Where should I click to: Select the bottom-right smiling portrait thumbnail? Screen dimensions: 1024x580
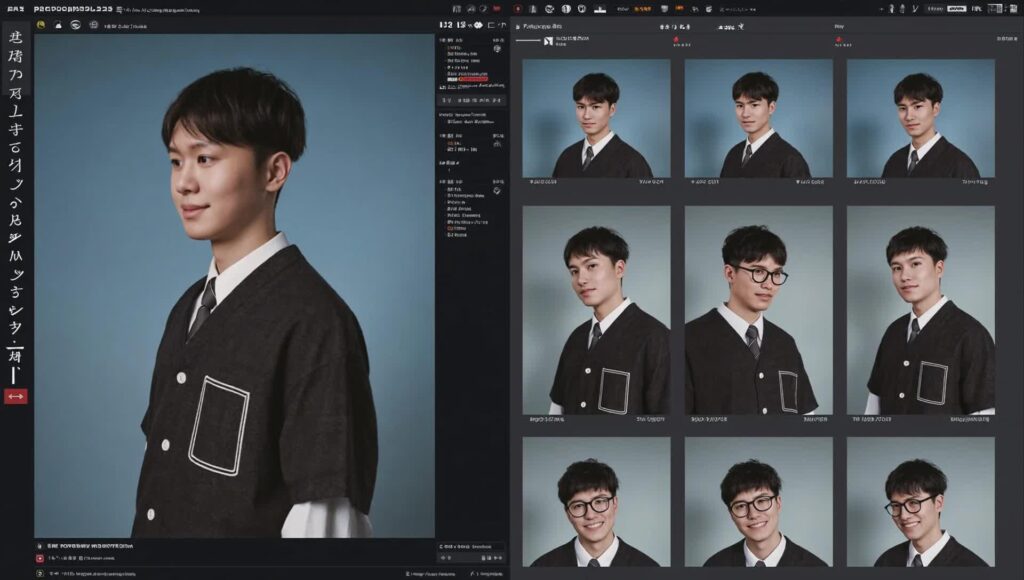click(921, 502)
